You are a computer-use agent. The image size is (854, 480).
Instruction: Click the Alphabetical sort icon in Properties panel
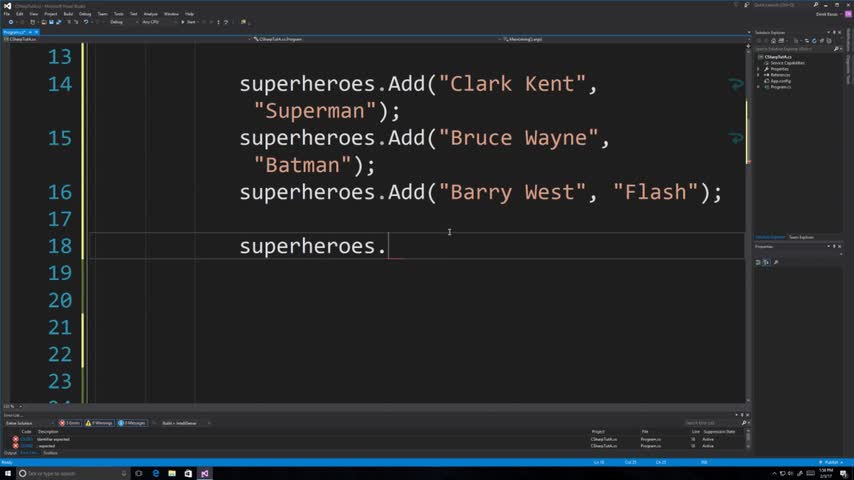[766, 262]
